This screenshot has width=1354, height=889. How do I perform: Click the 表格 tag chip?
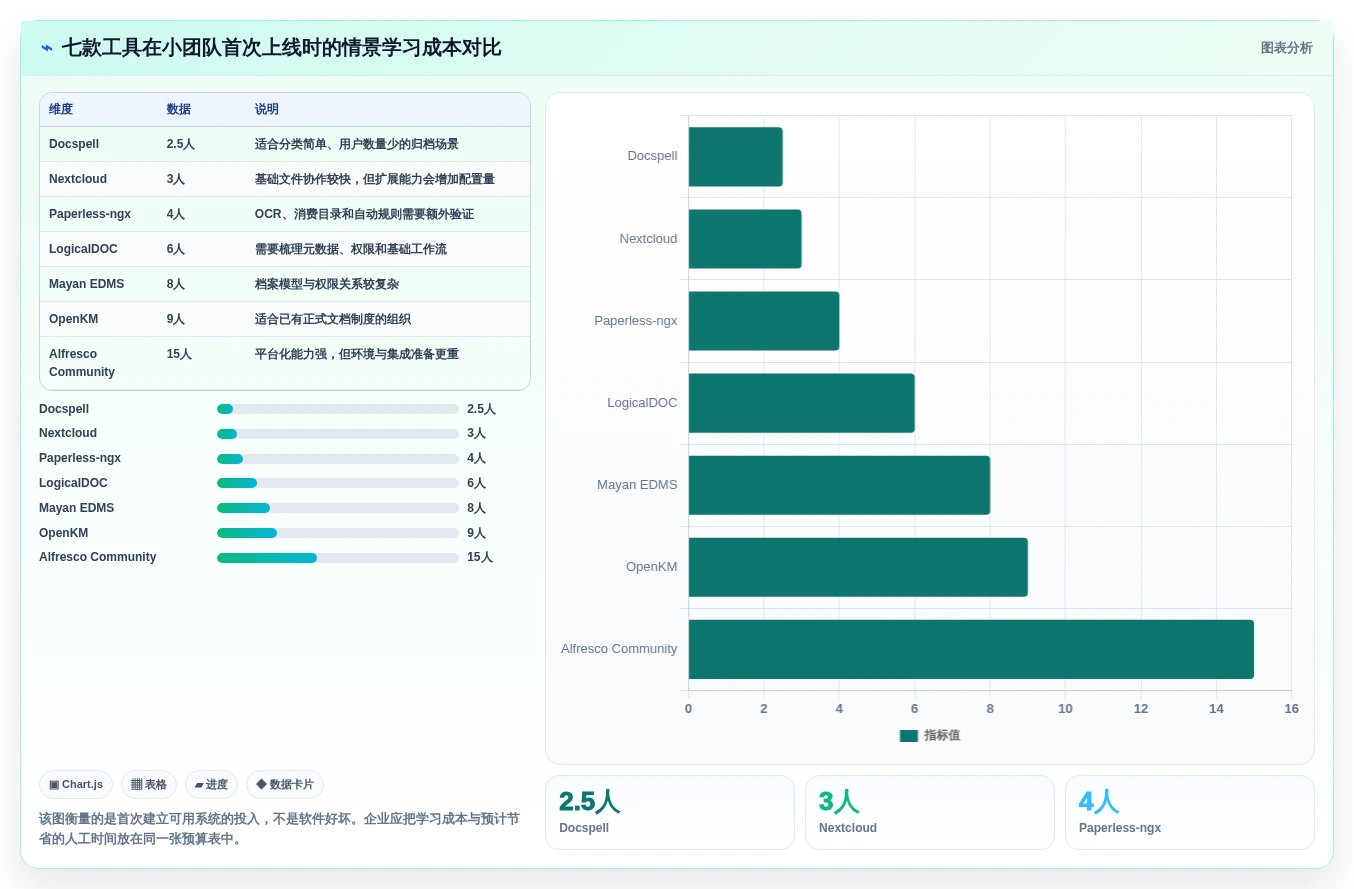click(x=149, y=784)
